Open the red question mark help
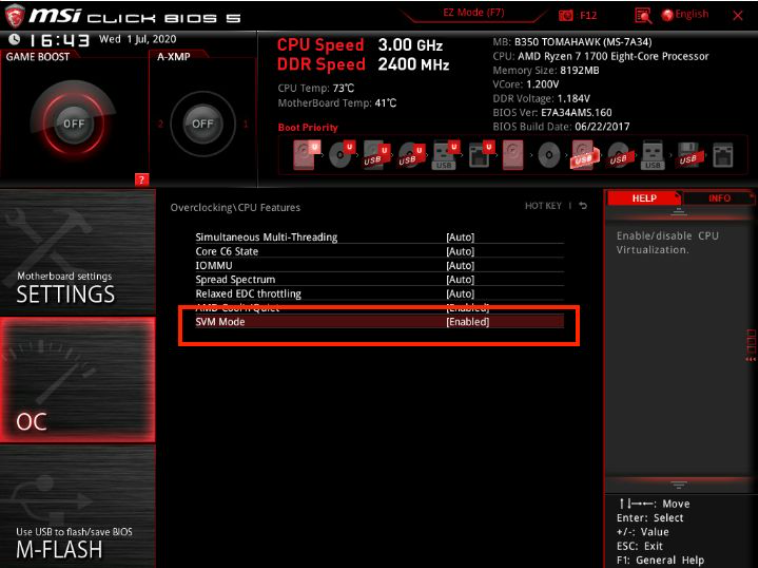 click(x=142, y=180)
